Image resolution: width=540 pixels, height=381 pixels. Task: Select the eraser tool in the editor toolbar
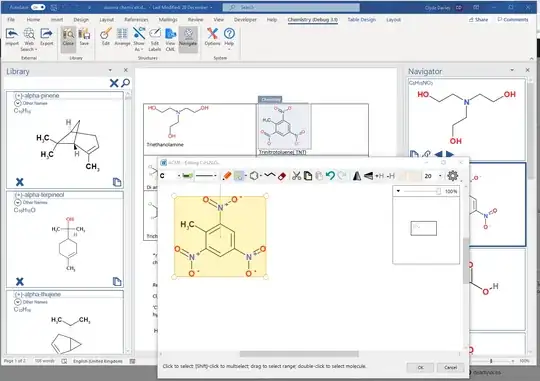coord(282,176)
